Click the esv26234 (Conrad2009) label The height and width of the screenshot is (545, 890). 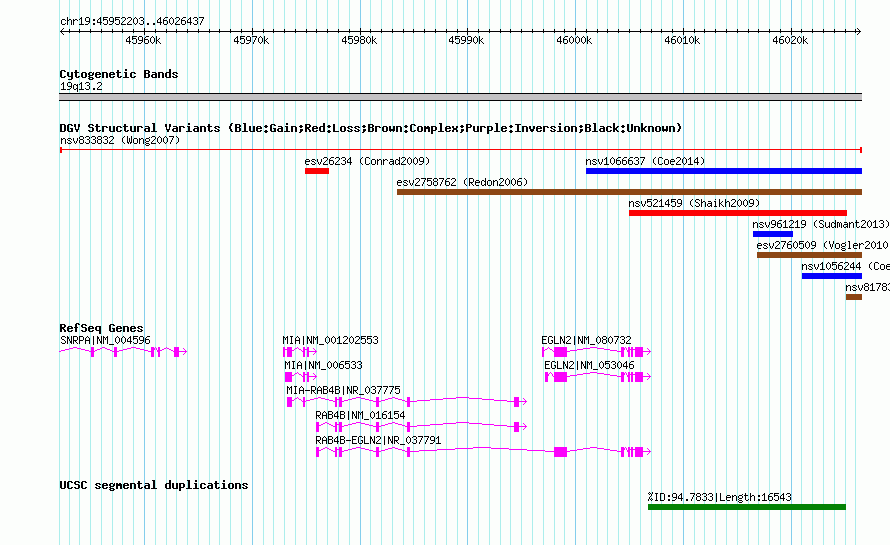[x=367, y=161]
